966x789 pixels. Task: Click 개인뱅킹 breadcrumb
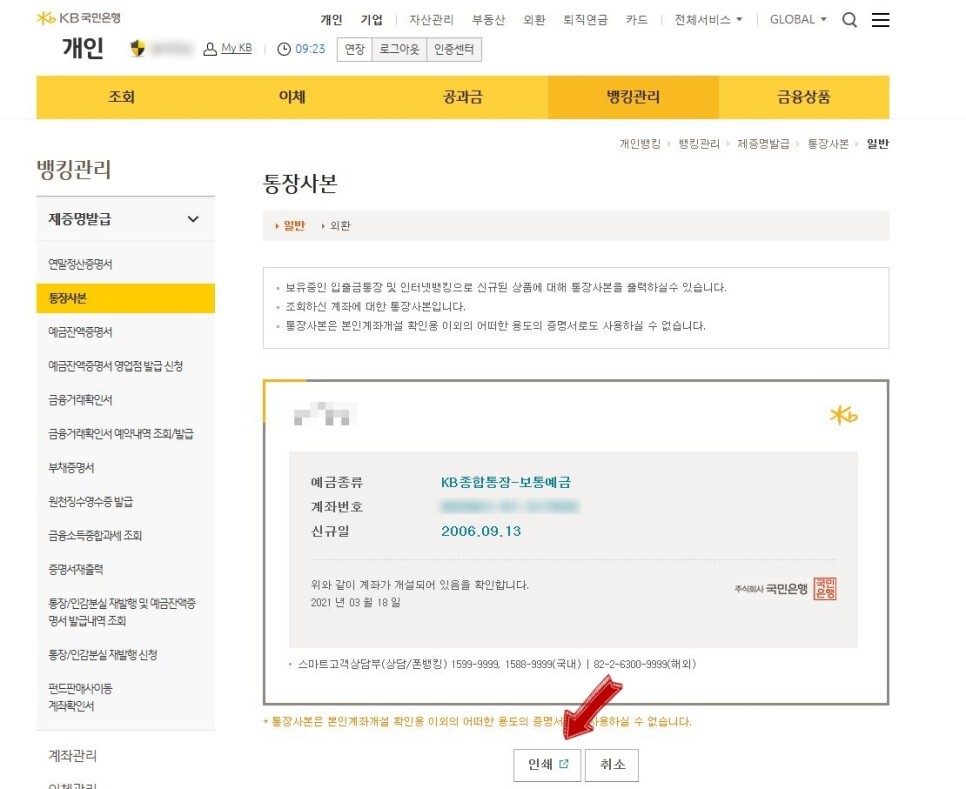tap(639, 144)
